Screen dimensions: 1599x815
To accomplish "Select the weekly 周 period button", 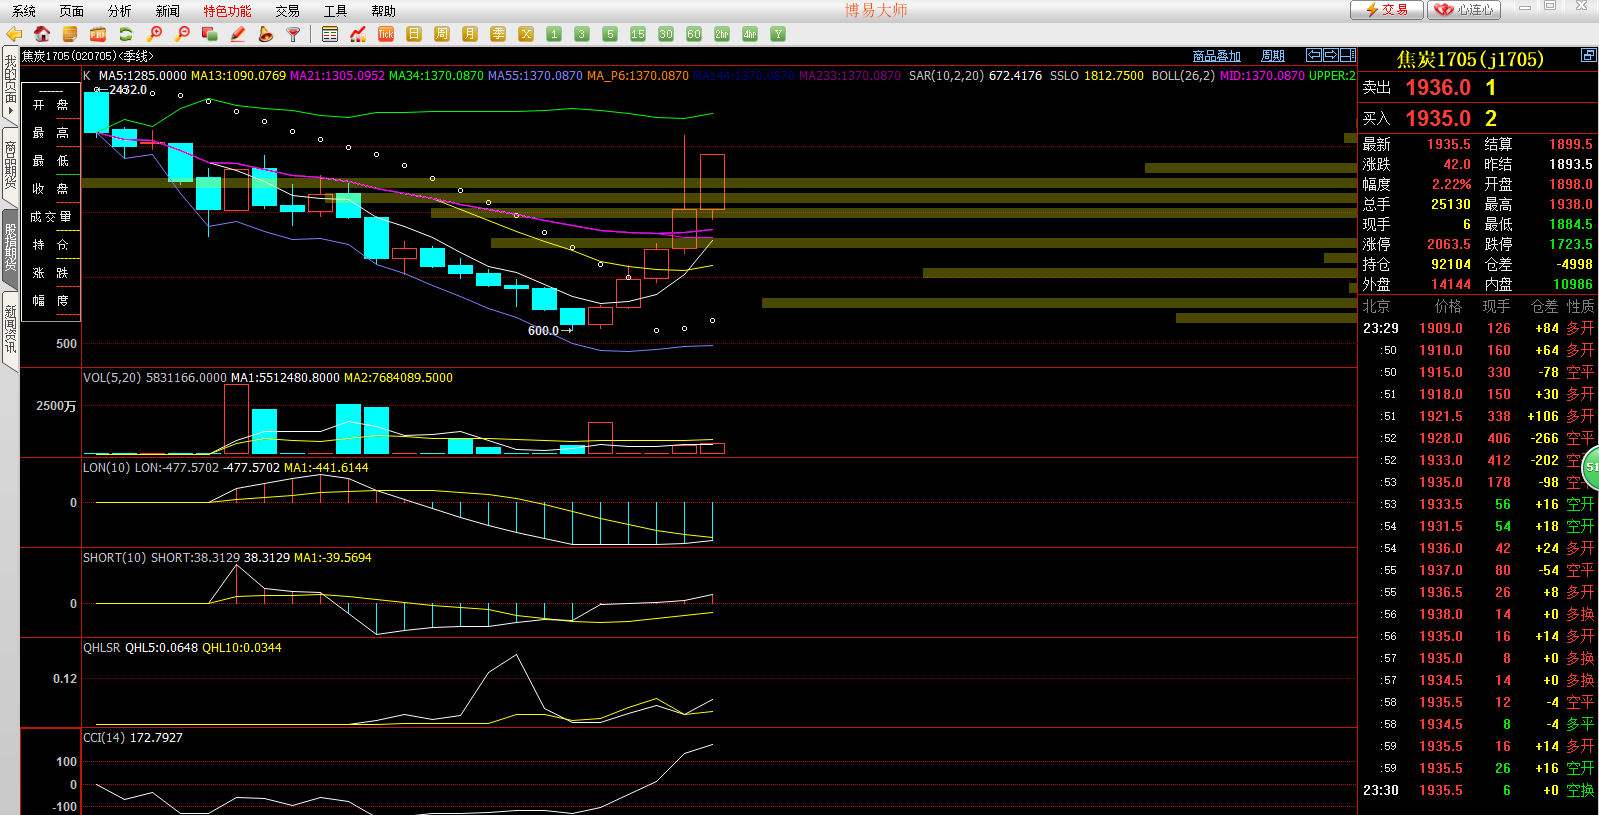I will coord(442,34).
